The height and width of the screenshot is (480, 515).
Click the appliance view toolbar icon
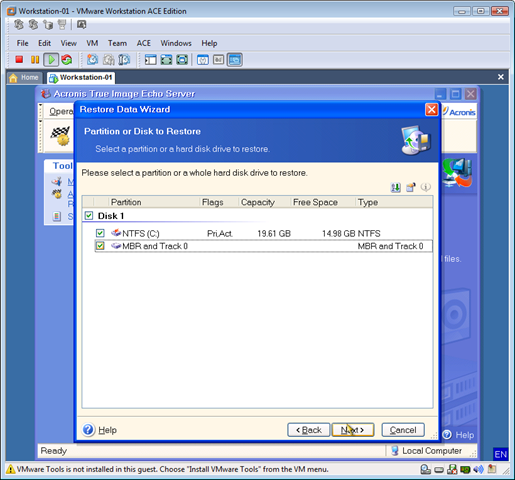(218, 60)
